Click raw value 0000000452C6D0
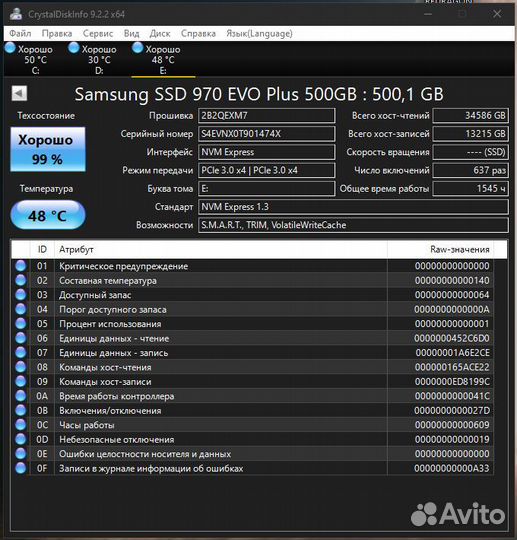This screenshot has width=517, height=540. (x=452, y=338)
